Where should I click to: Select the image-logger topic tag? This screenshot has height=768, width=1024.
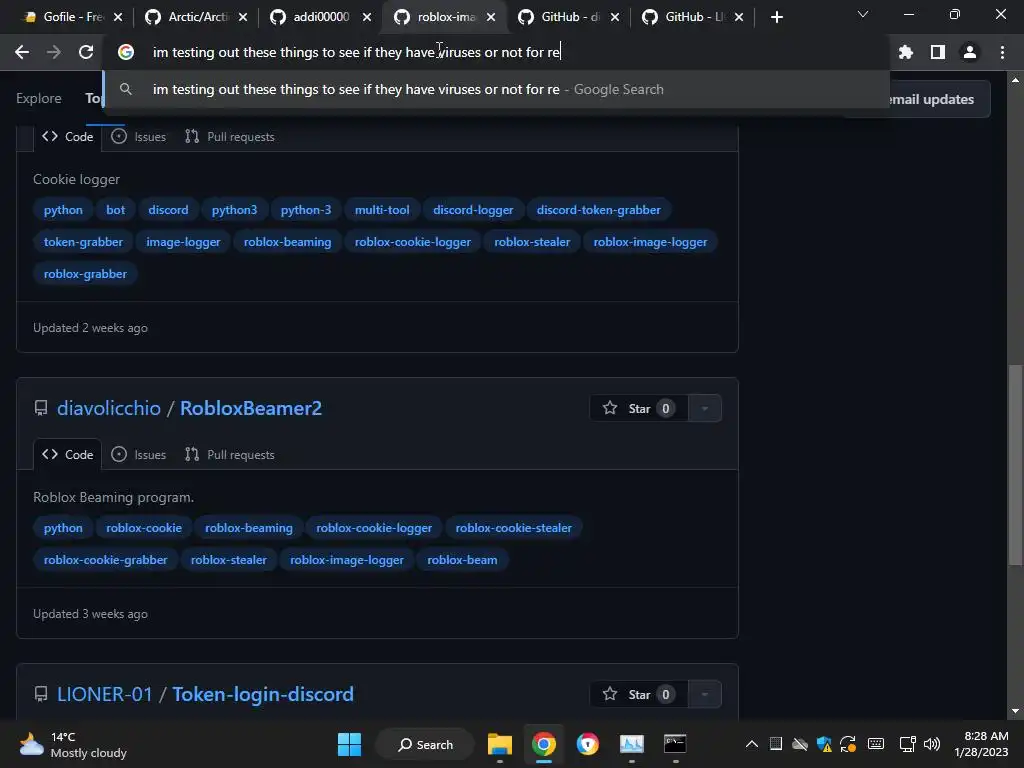[183, 242]
